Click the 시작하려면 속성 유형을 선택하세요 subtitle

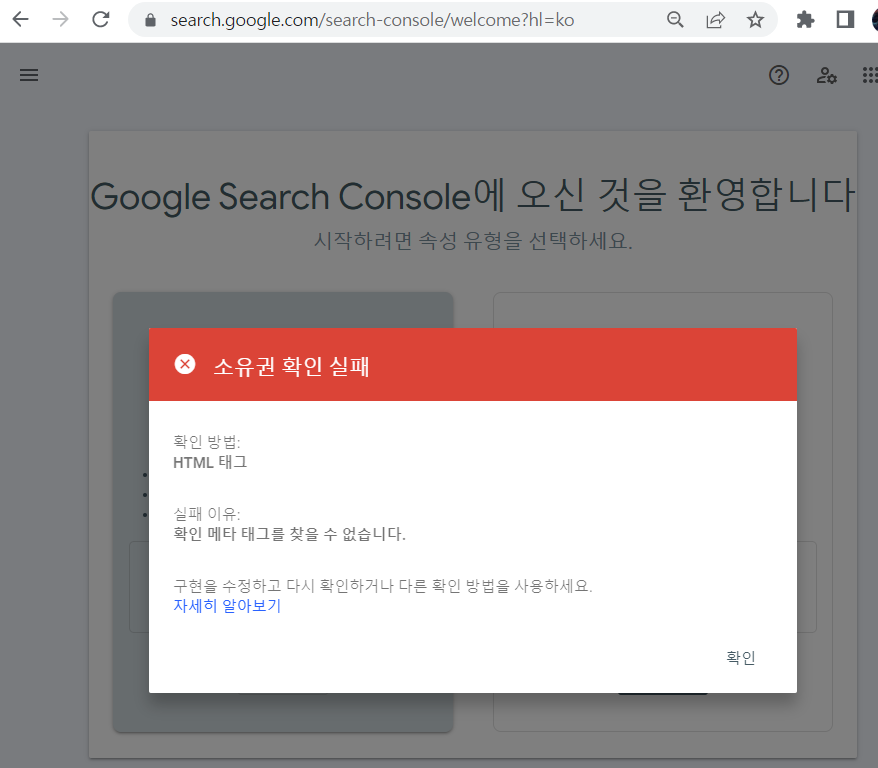coord(473,241)
